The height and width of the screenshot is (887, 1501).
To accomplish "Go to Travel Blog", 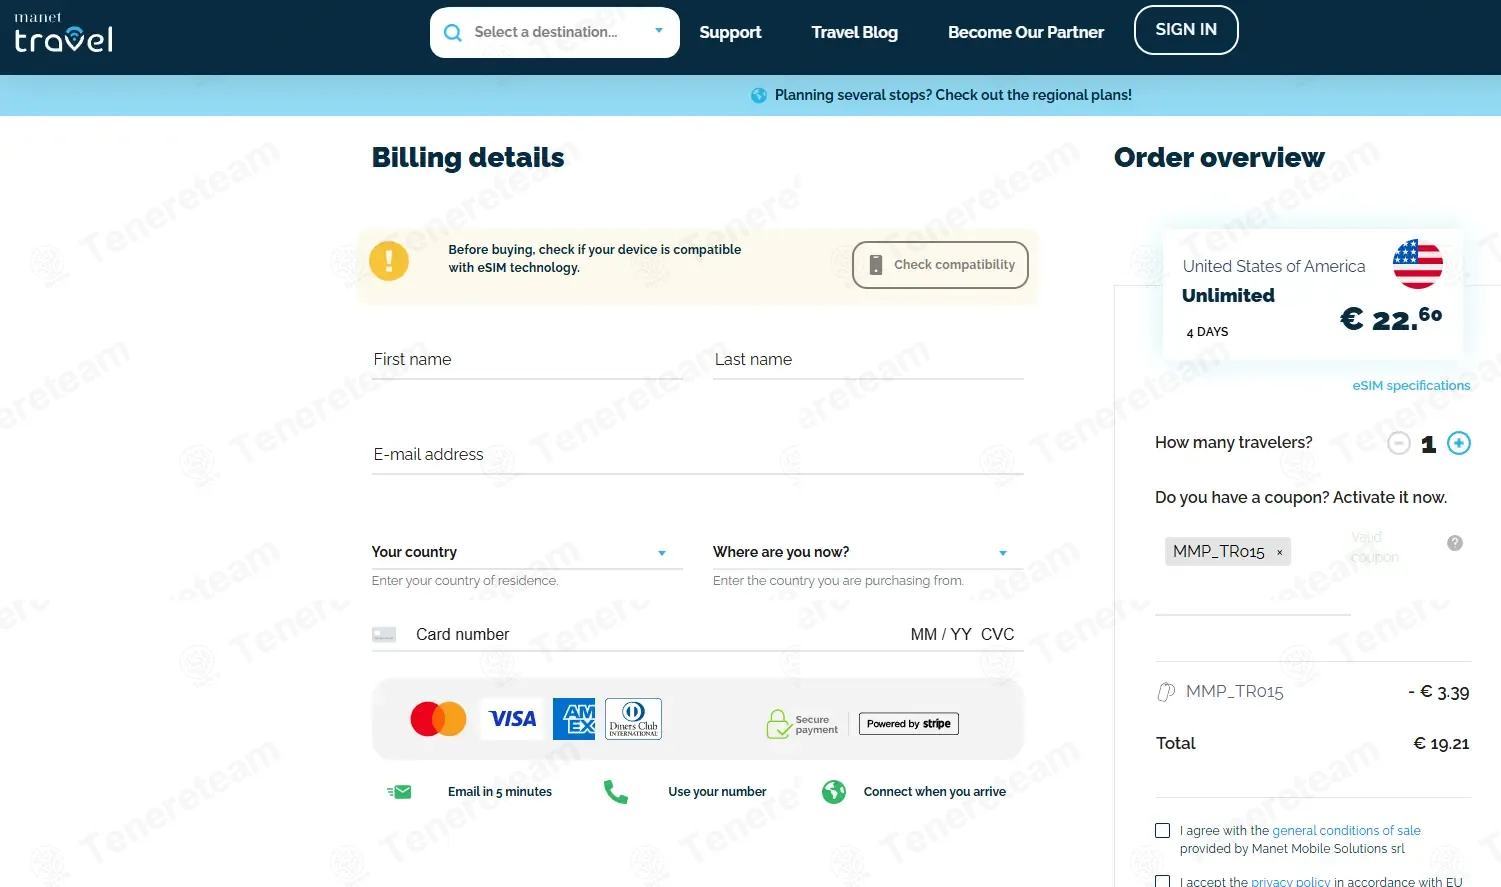I will 855,32.
